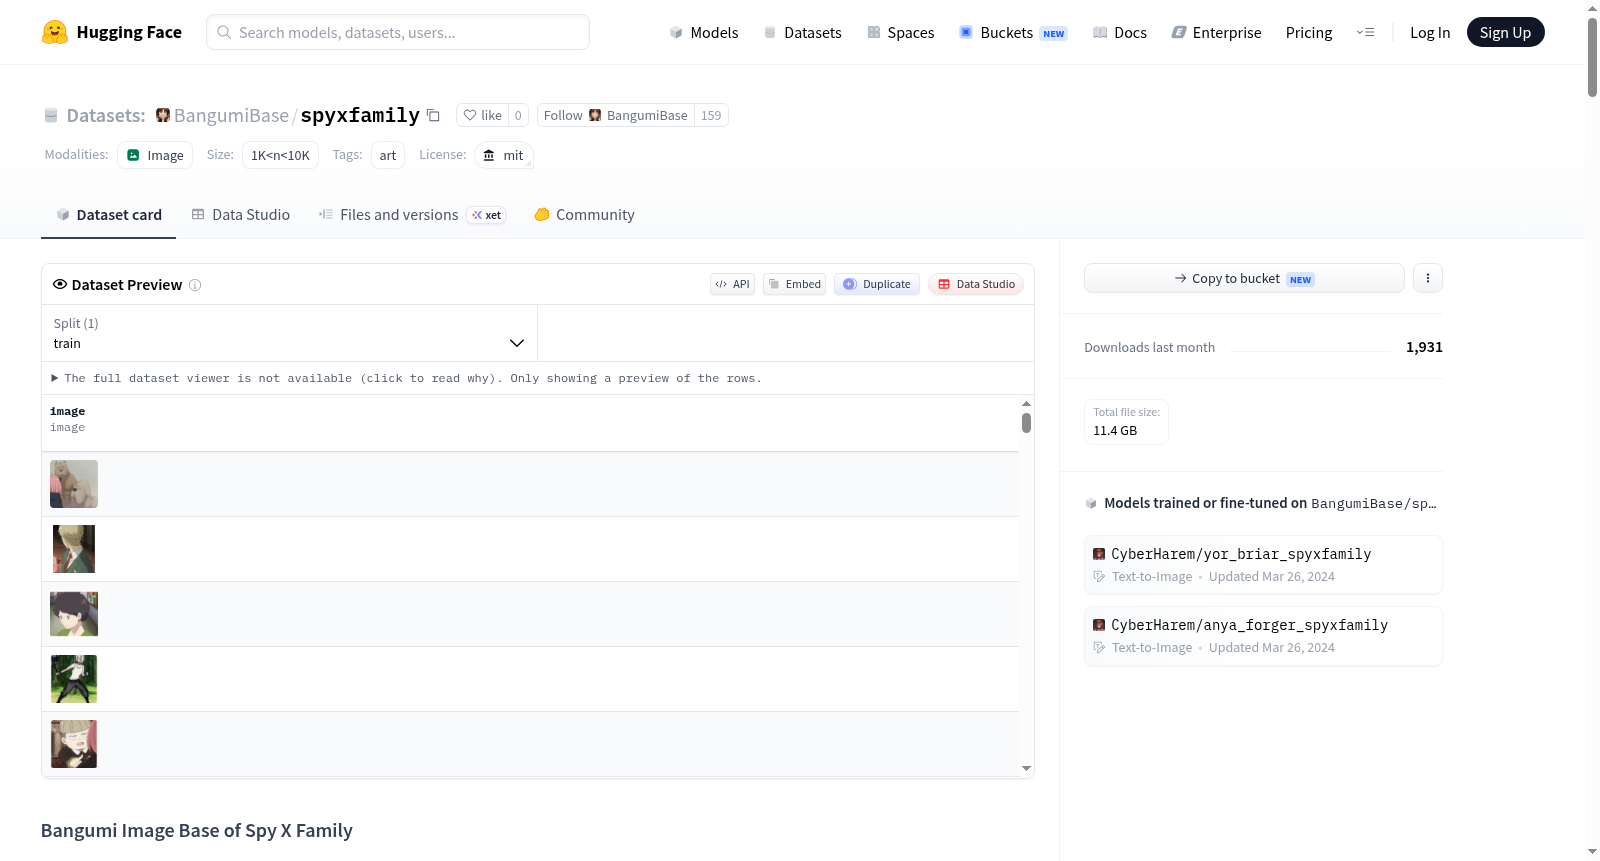
Task: Click the page vertical scrollbar thumb
Action: coord(1592,57)
